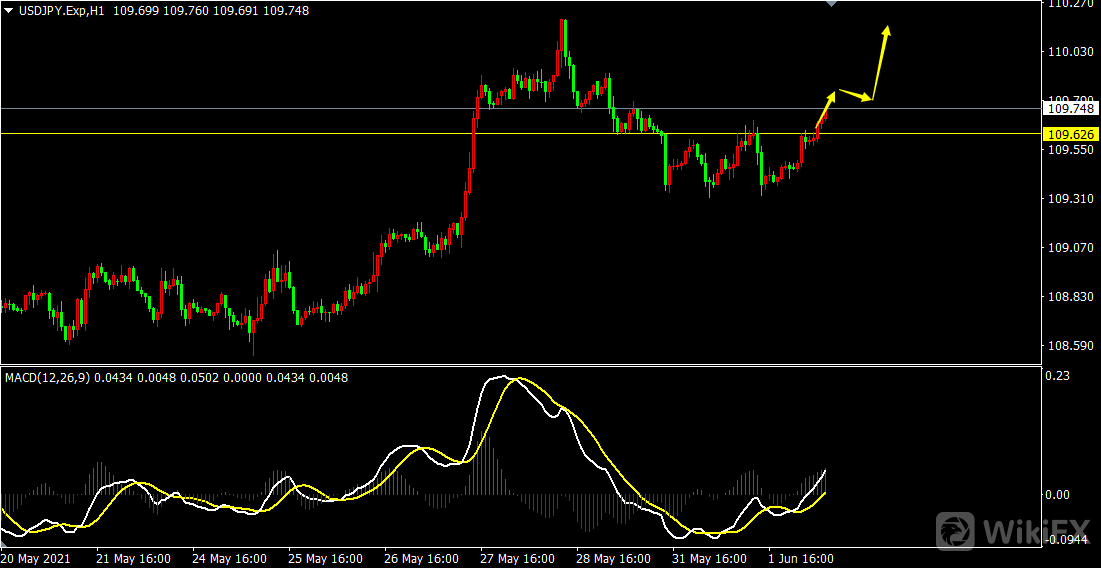Viewport: 1101px width, 568px height.
Task: Click the triangle beside USDJPY.Exp,H1 title
Action: coord(9,10)
